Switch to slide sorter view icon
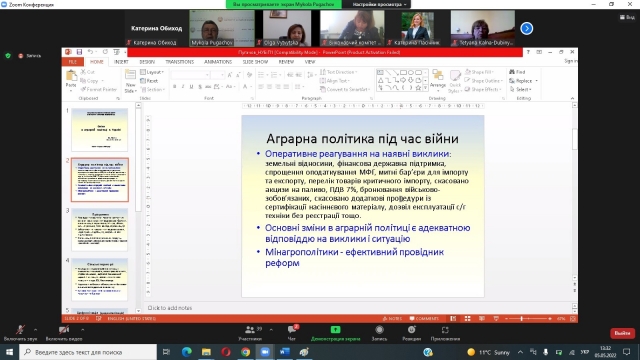Screen dimensions: 640x360 point(467,318)
